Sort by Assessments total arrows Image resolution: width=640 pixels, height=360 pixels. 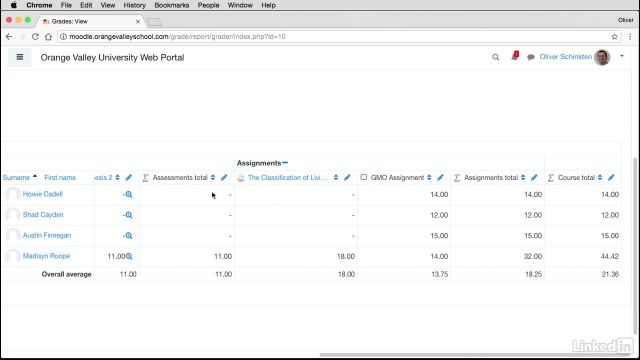[213, 178]
